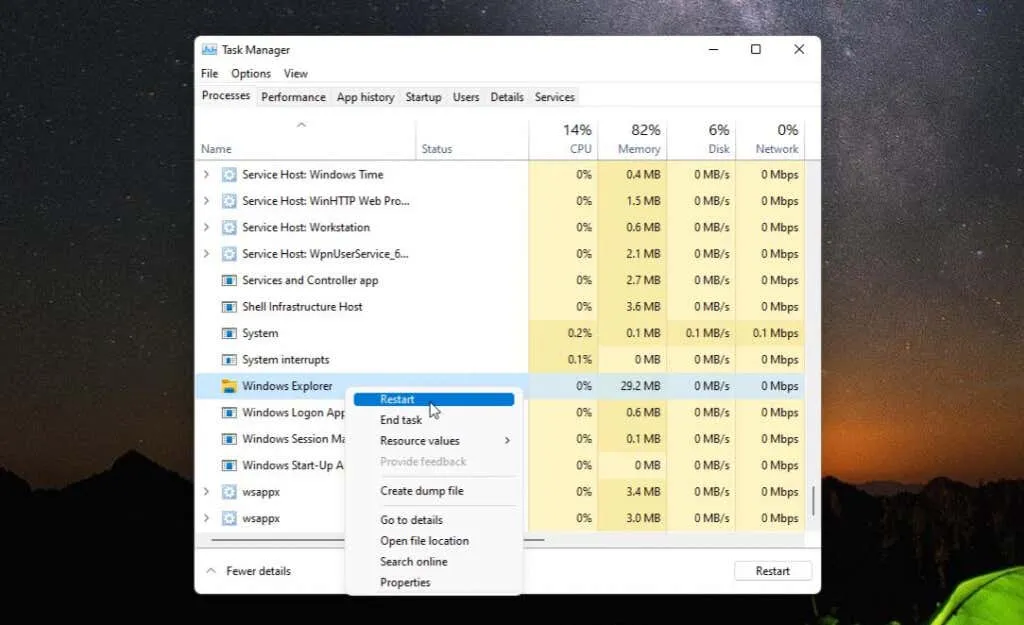Image resolution: width=1024 pixels, height=625 pixels.
Task: Click the Windows Explorer folder icon
Action: [x=228, y=386]
